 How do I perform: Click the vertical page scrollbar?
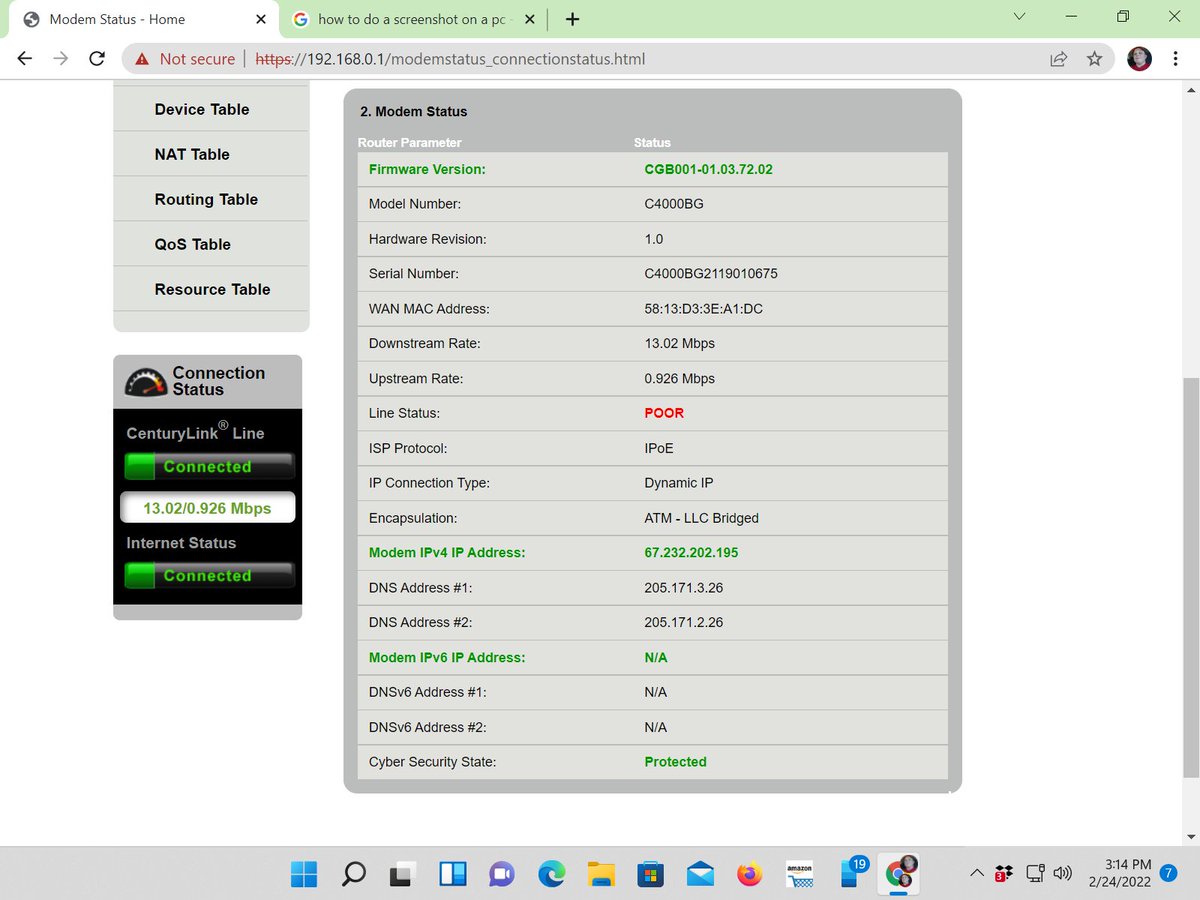pyautogui.click(x=1191, y=577)
